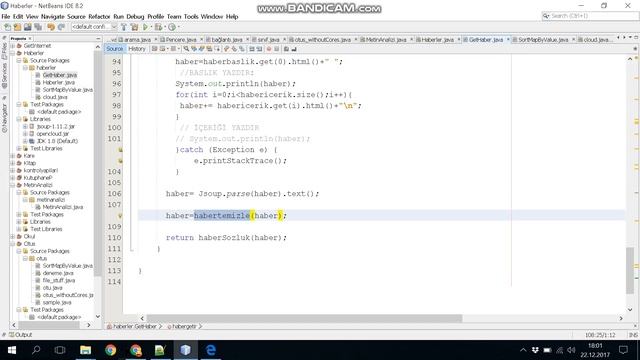Viewport: 640px width, 360px height.
Task: Switch to the MetinAnalizi.java tab
Action: pyautogui.click(x=386, y=40)
